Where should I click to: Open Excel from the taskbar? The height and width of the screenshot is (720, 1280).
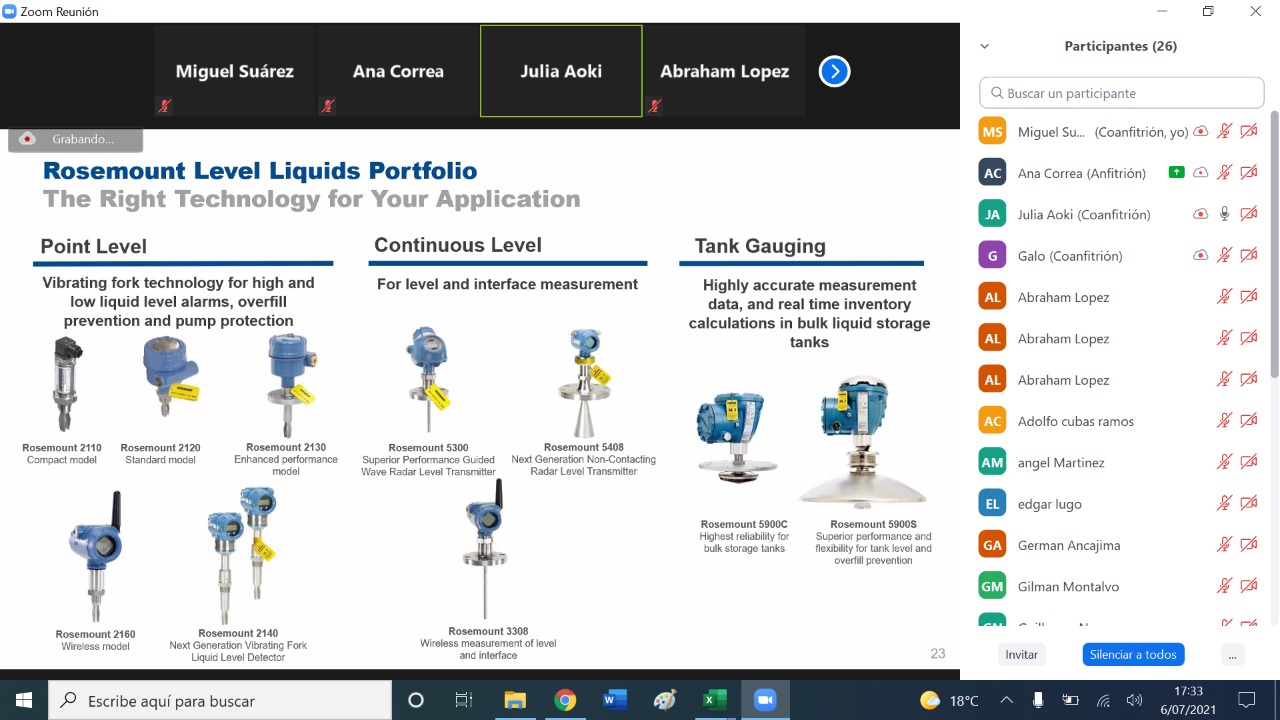[x=714, y=700]
